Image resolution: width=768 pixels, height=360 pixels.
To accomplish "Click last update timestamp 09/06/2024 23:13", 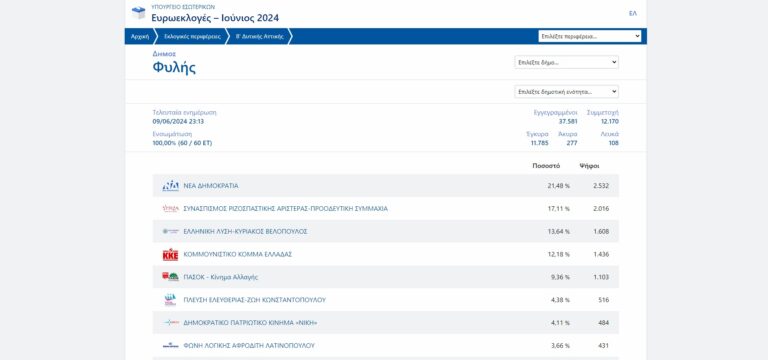I will click(x=178, y=121).
